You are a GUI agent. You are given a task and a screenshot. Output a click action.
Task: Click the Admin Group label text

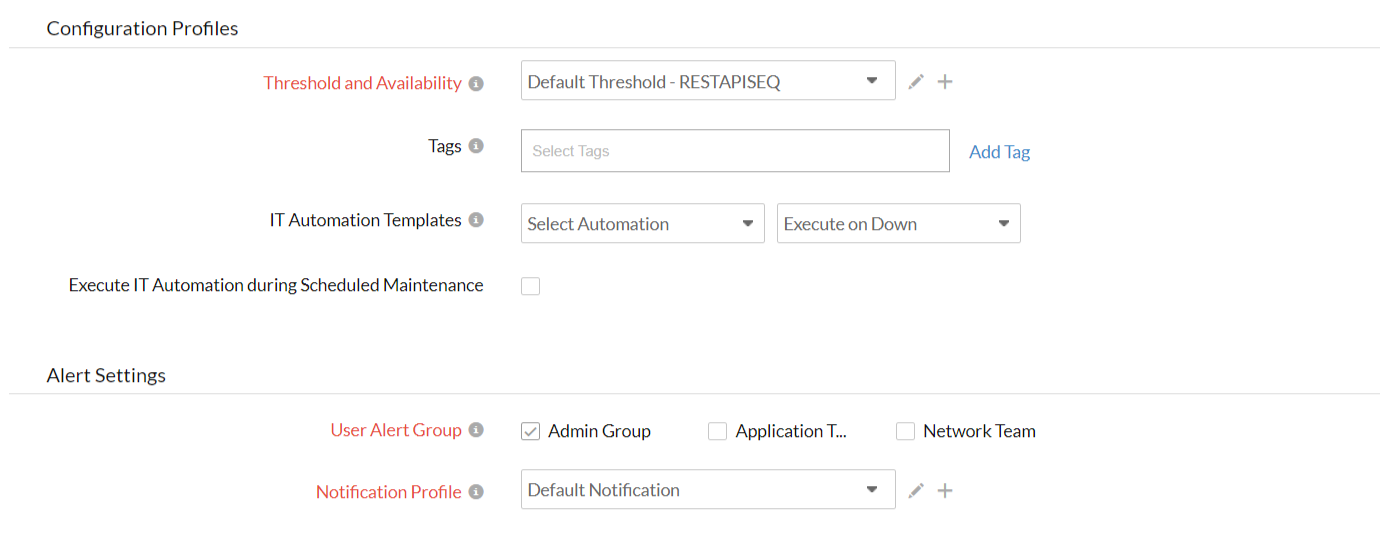click(599, 431)
